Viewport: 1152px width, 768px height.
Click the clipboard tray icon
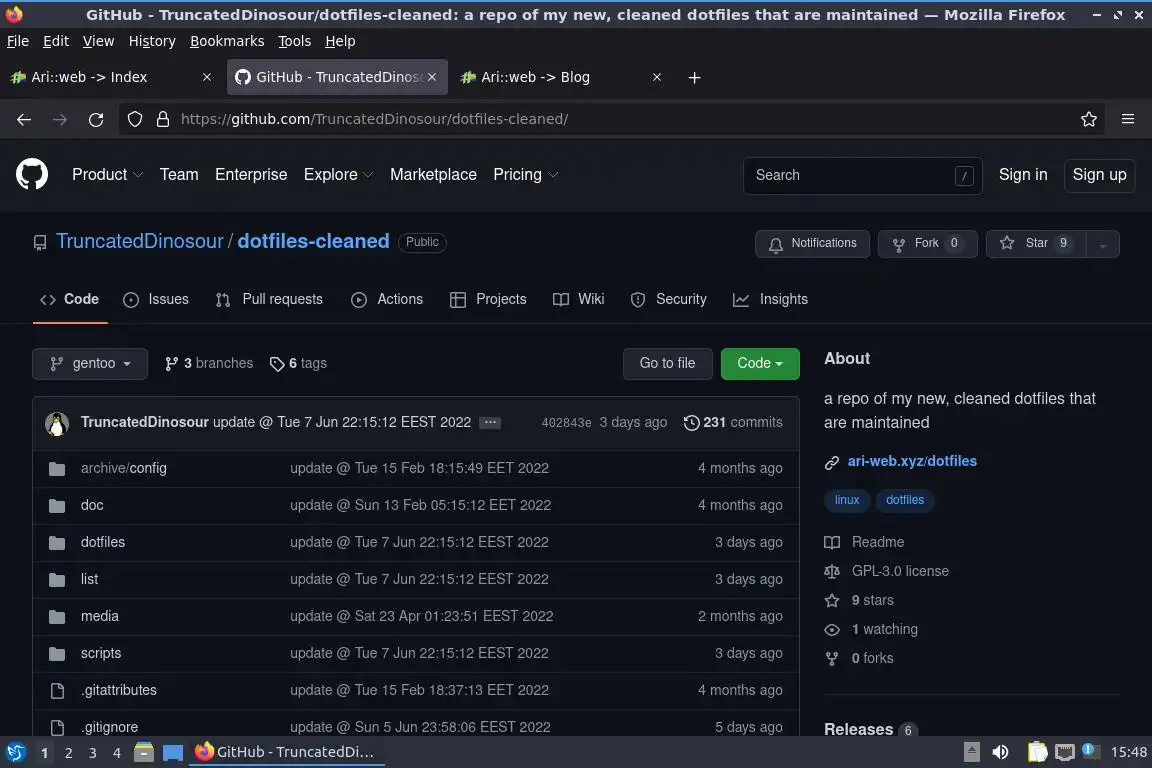click(x=1037, y=752)
